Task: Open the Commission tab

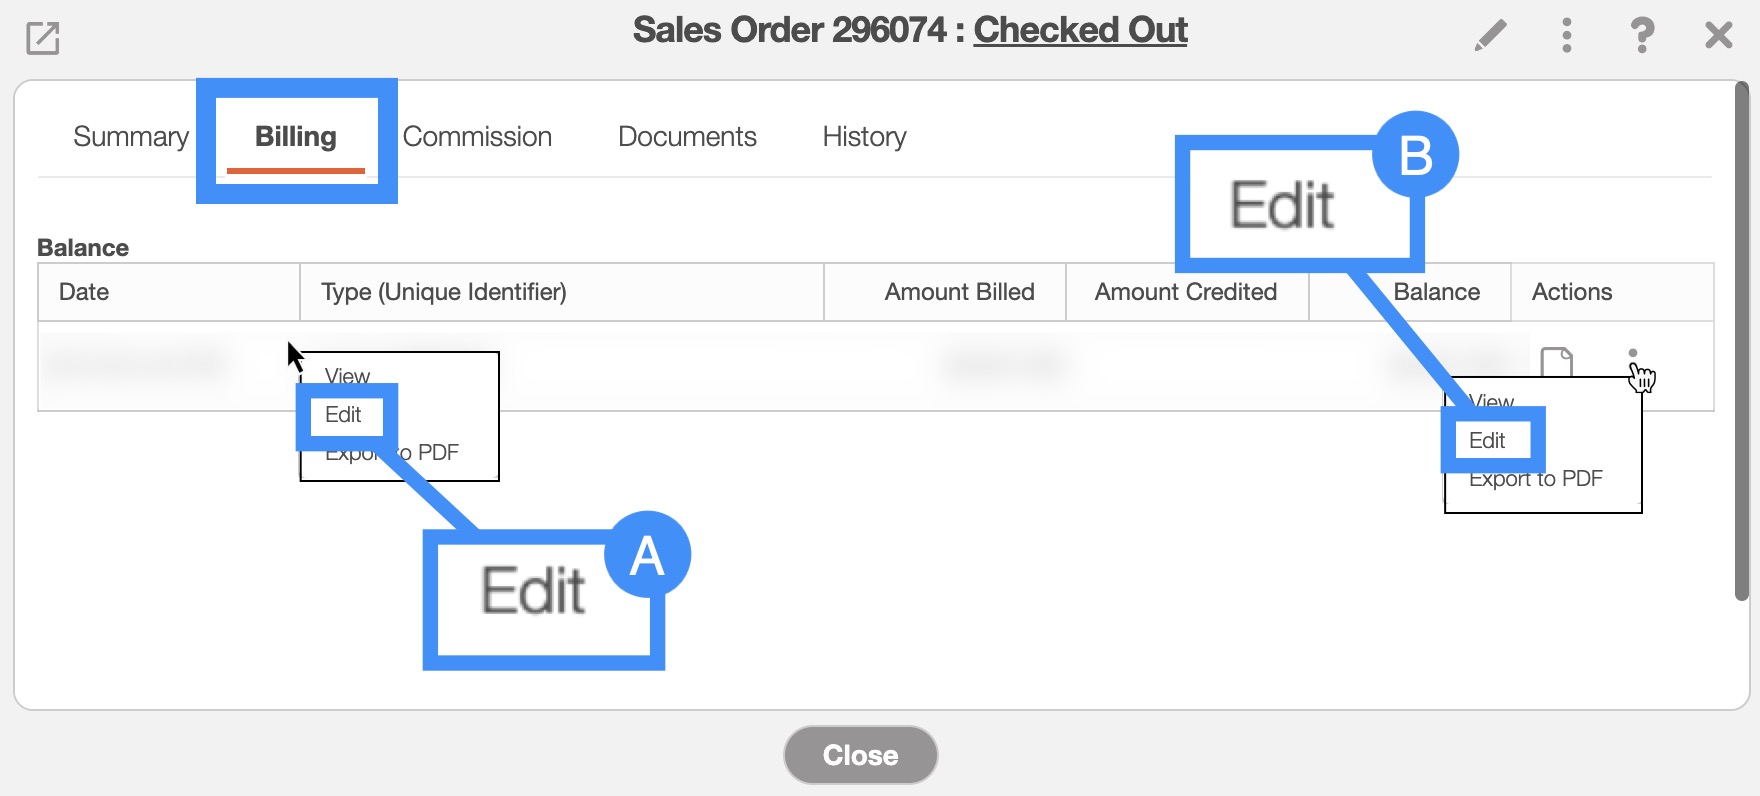Action: pos(477,137)
